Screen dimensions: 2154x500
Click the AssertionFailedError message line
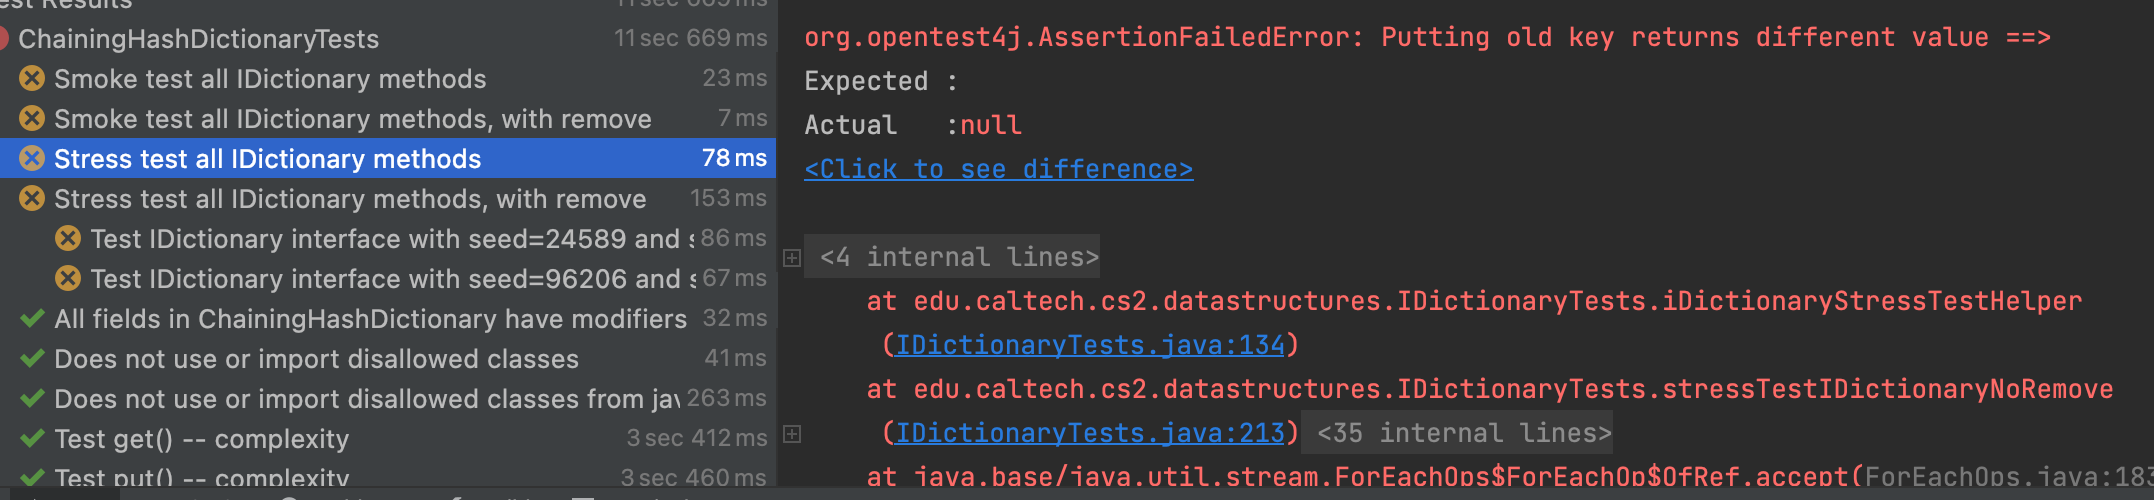pyautogui.click(x=1426, y=37)
